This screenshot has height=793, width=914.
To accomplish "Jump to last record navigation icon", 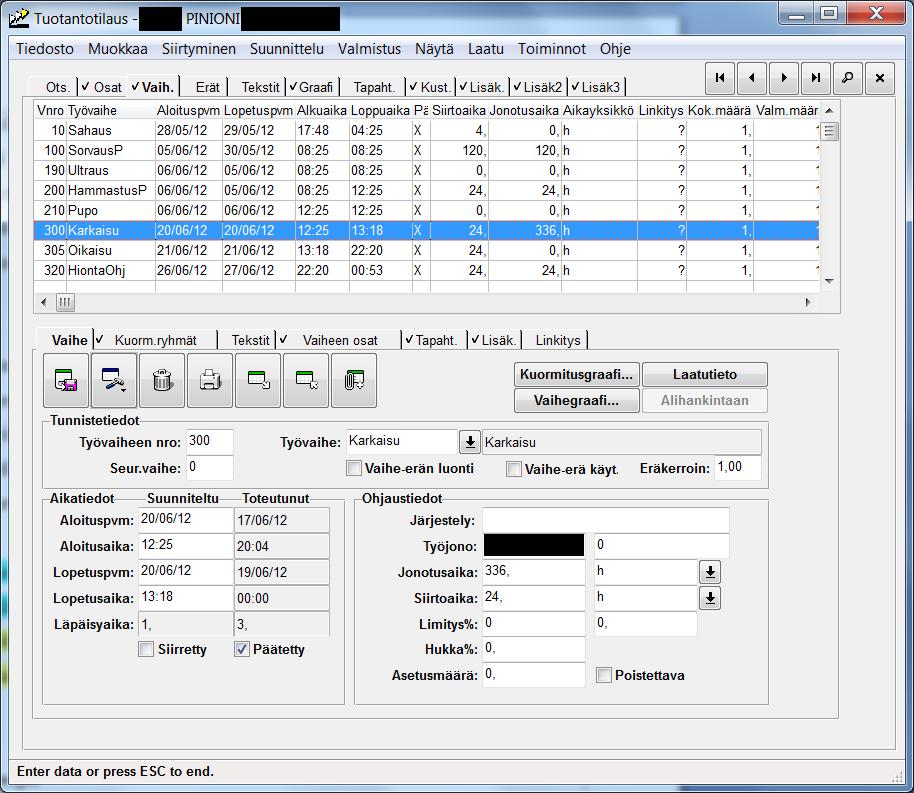I will [x=816, y=78].
